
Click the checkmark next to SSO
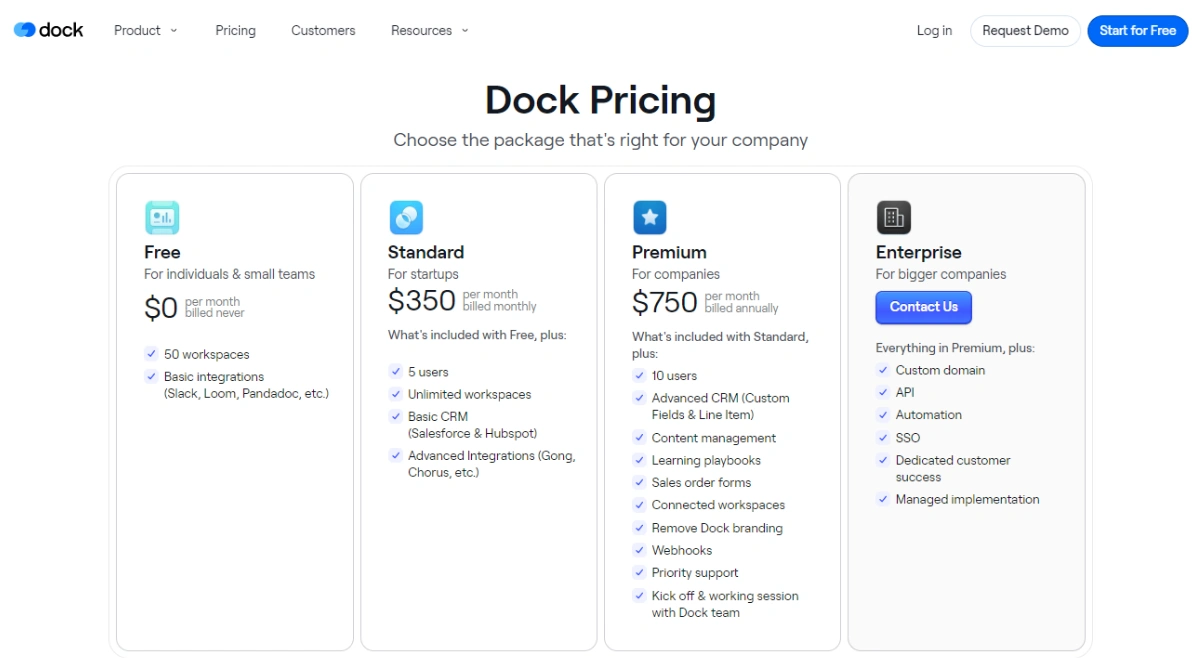pyautogui.click(x=883, y=437)
